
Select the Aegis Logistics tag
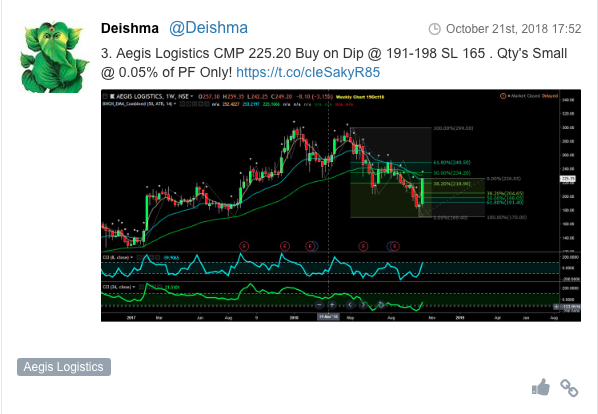tap(64, 367)
